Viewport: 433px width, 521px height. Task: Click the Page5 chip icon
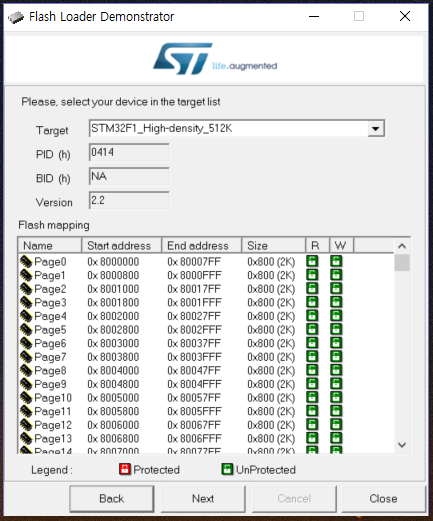pyautogui.click(x=26, y=330)
